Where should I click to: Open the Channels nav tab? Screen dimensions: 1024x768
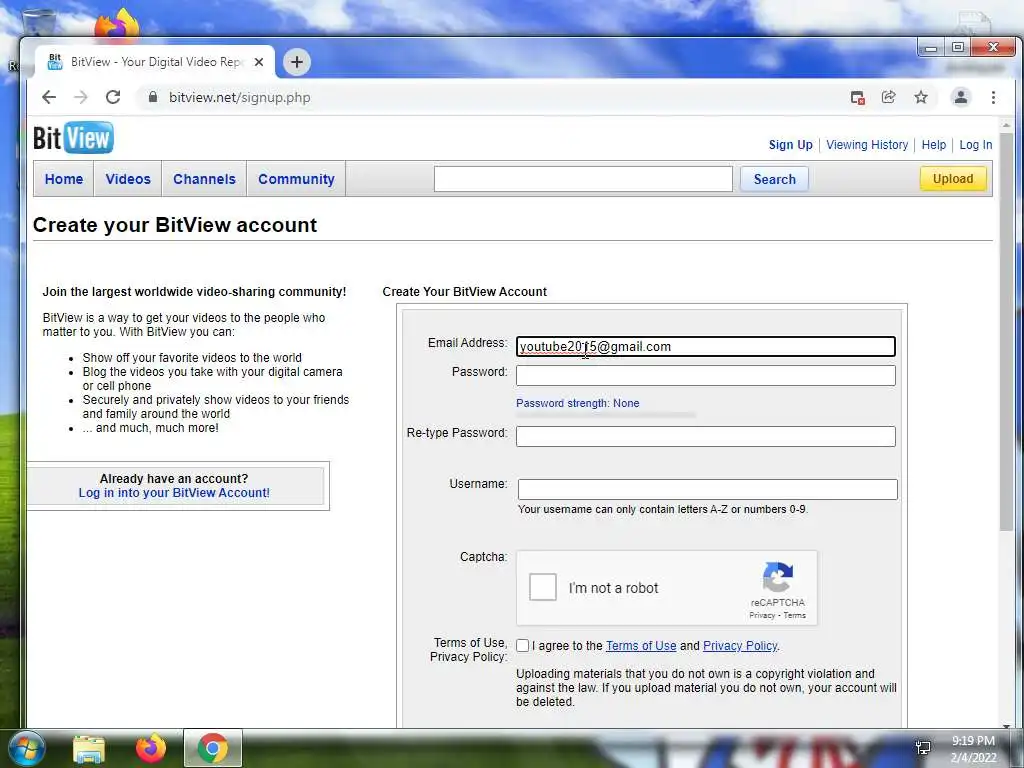[204, 179]
